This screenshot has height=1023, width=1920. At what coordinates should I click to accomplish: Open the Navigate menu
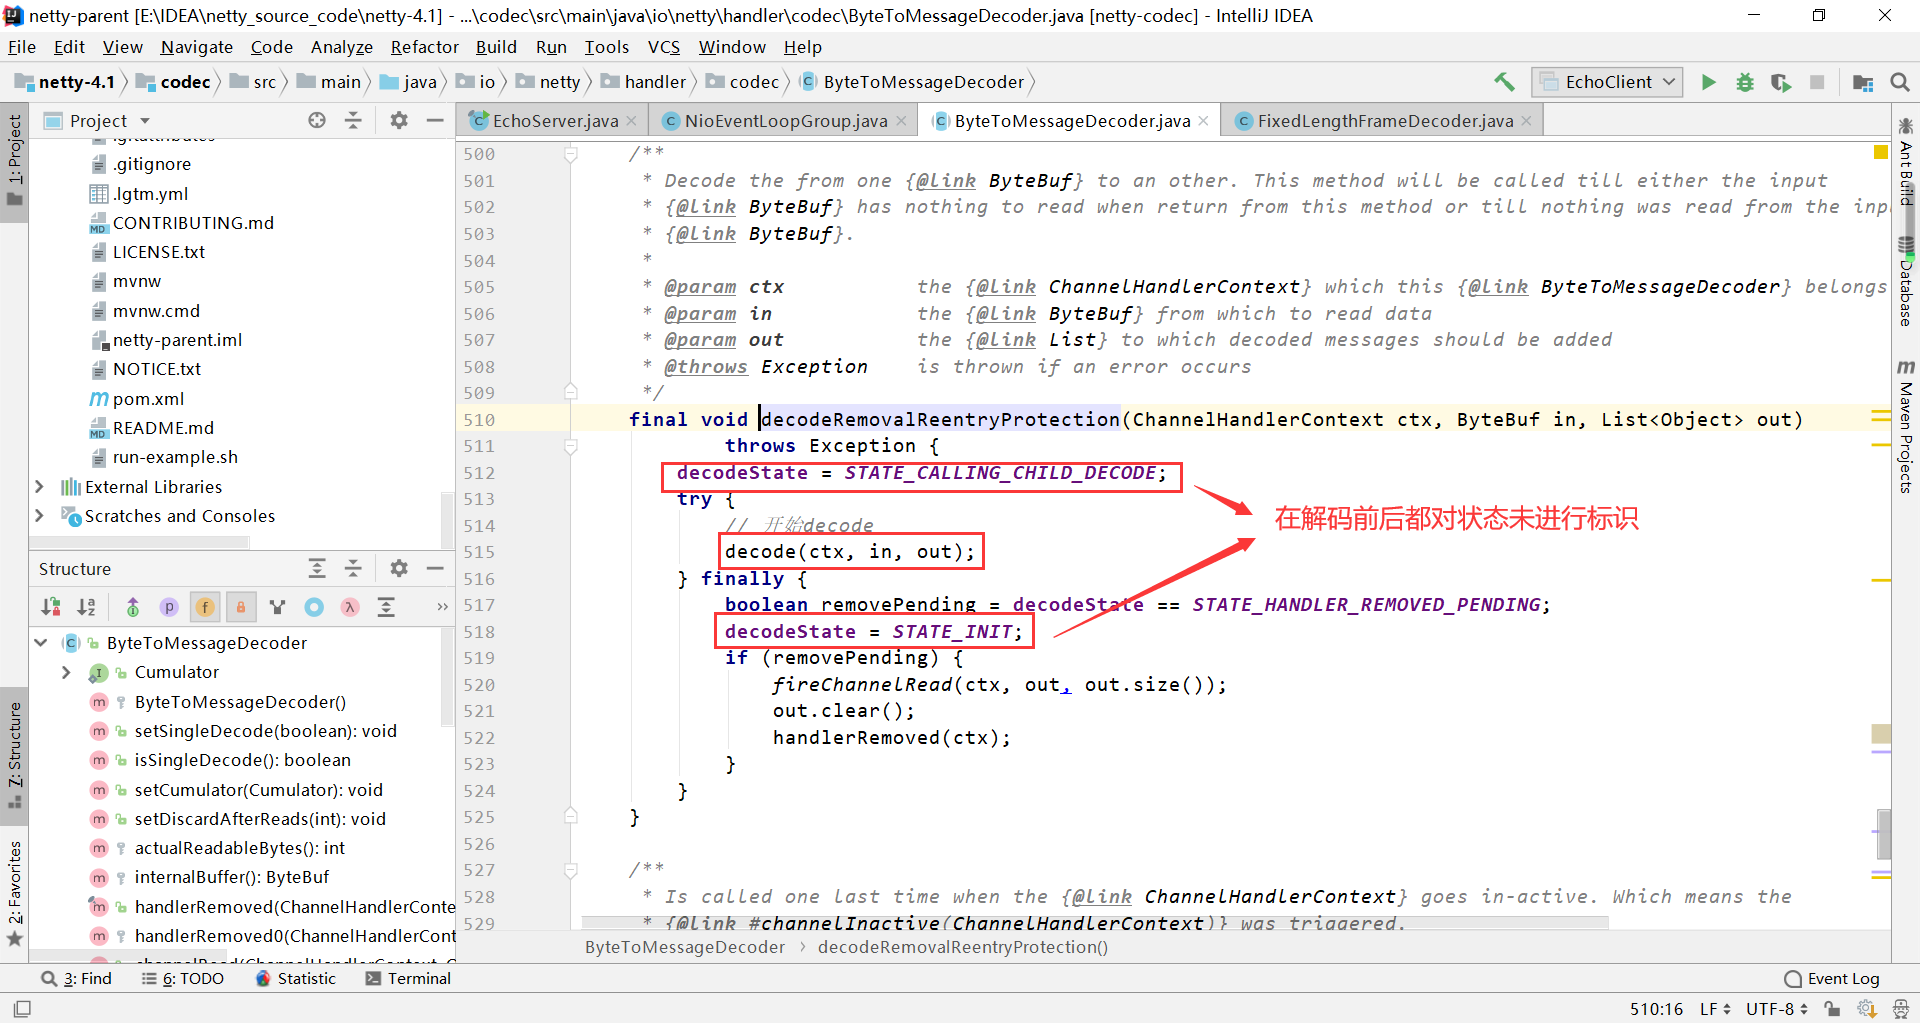tap(196, 47)
